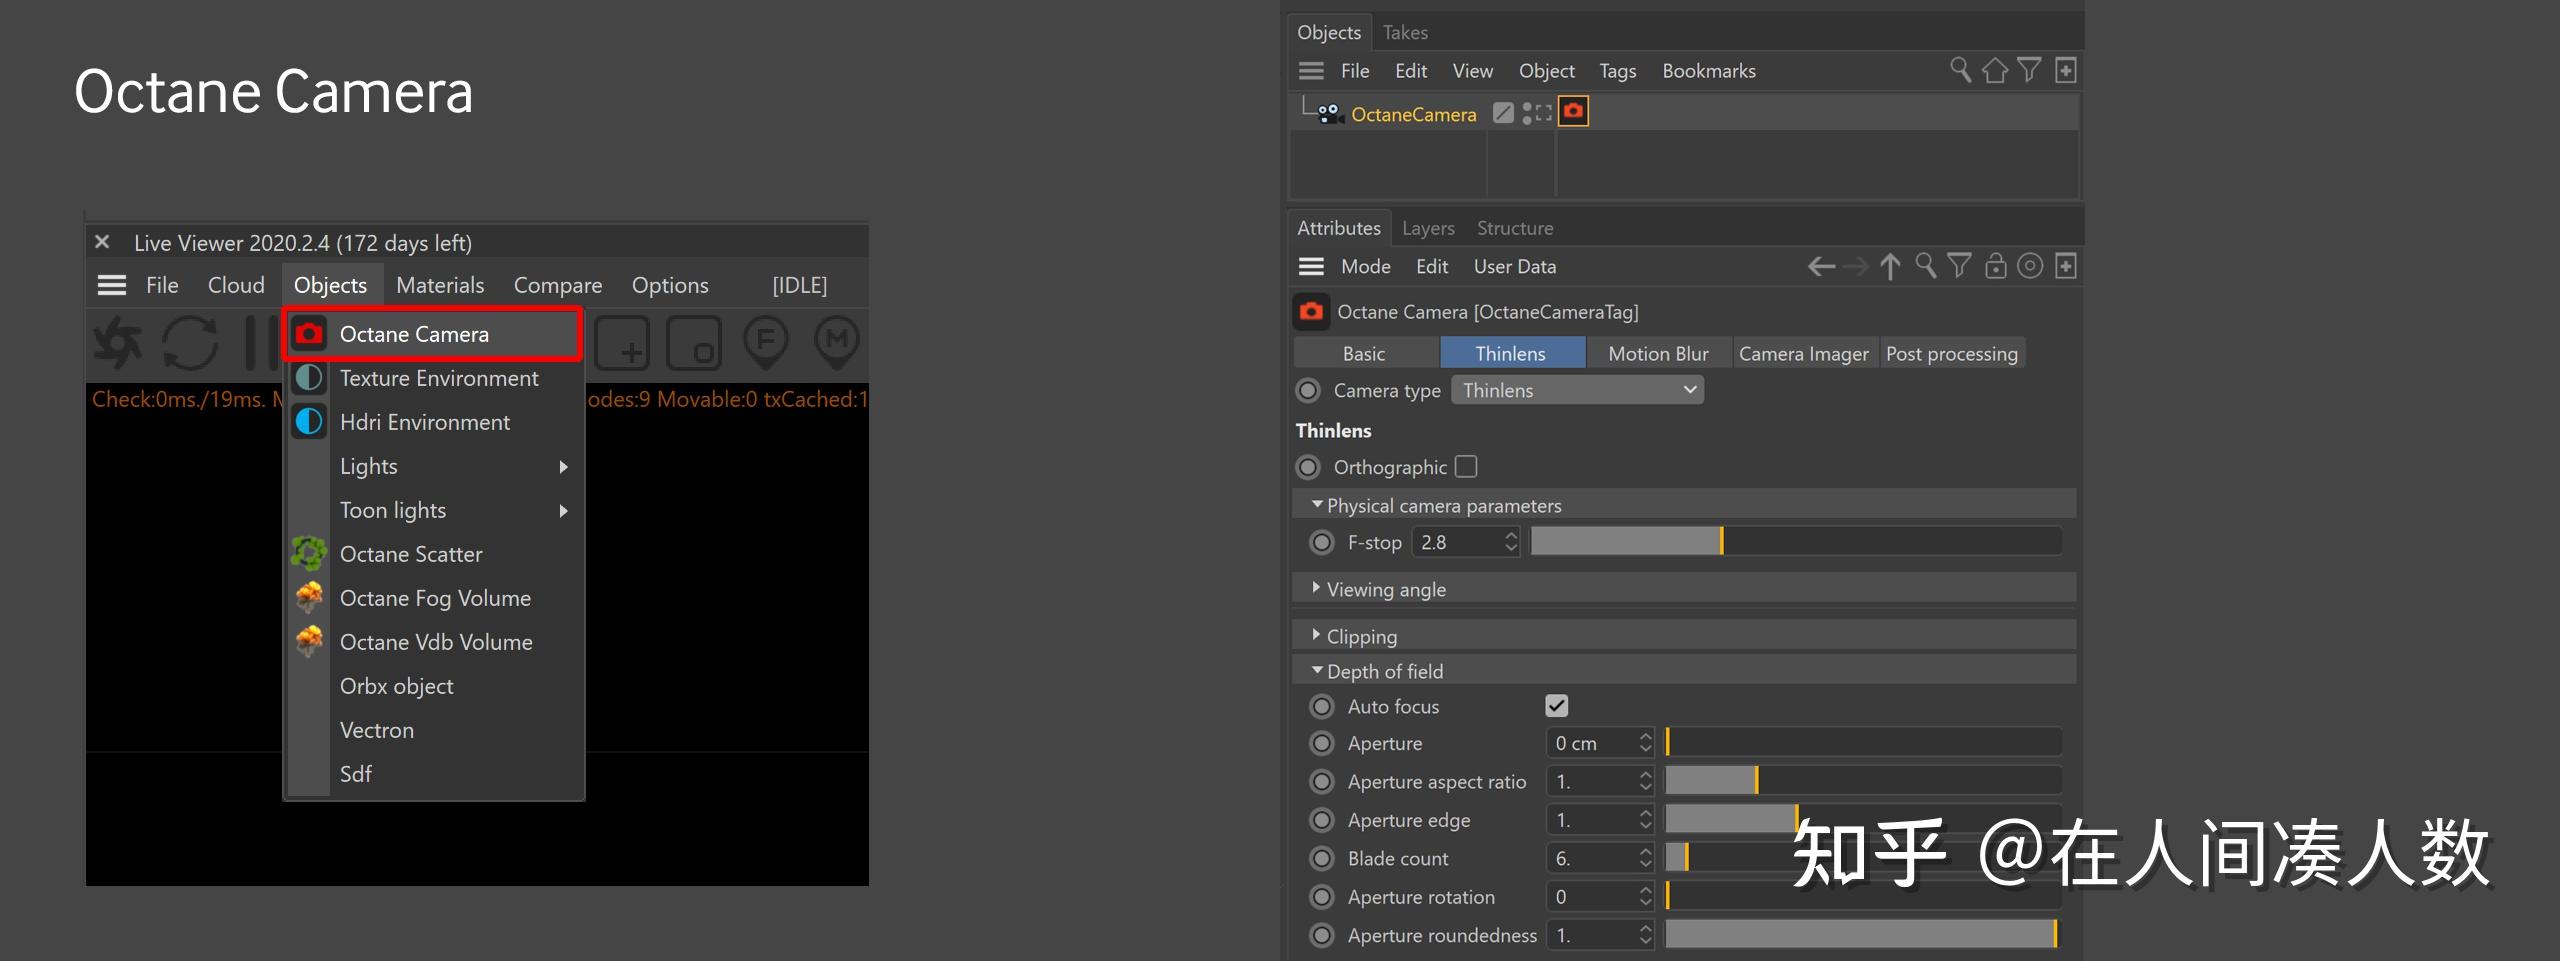2560x961 pixels.
Task: Enable the Orthographic checkbox
Action: click(1466, 467)
